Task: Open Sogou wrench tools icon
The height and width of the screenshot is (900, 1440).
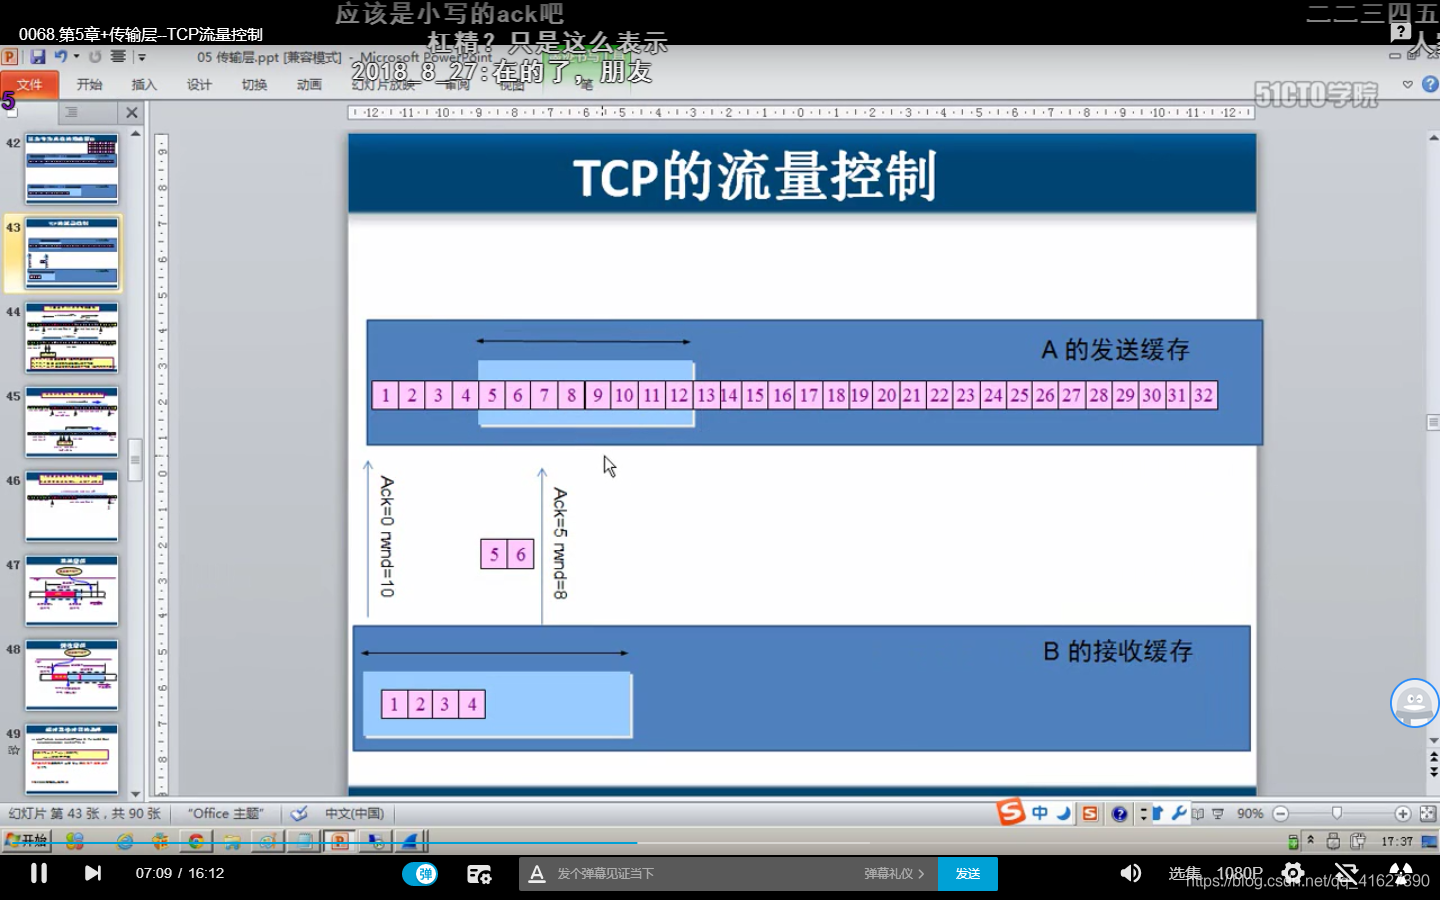Action: tap(1179, 813)
